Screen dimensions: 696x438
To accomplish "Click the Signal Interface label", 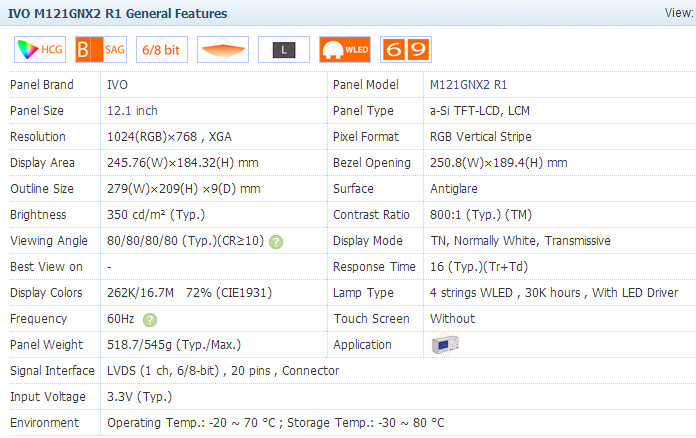I will tap(52, 371).
